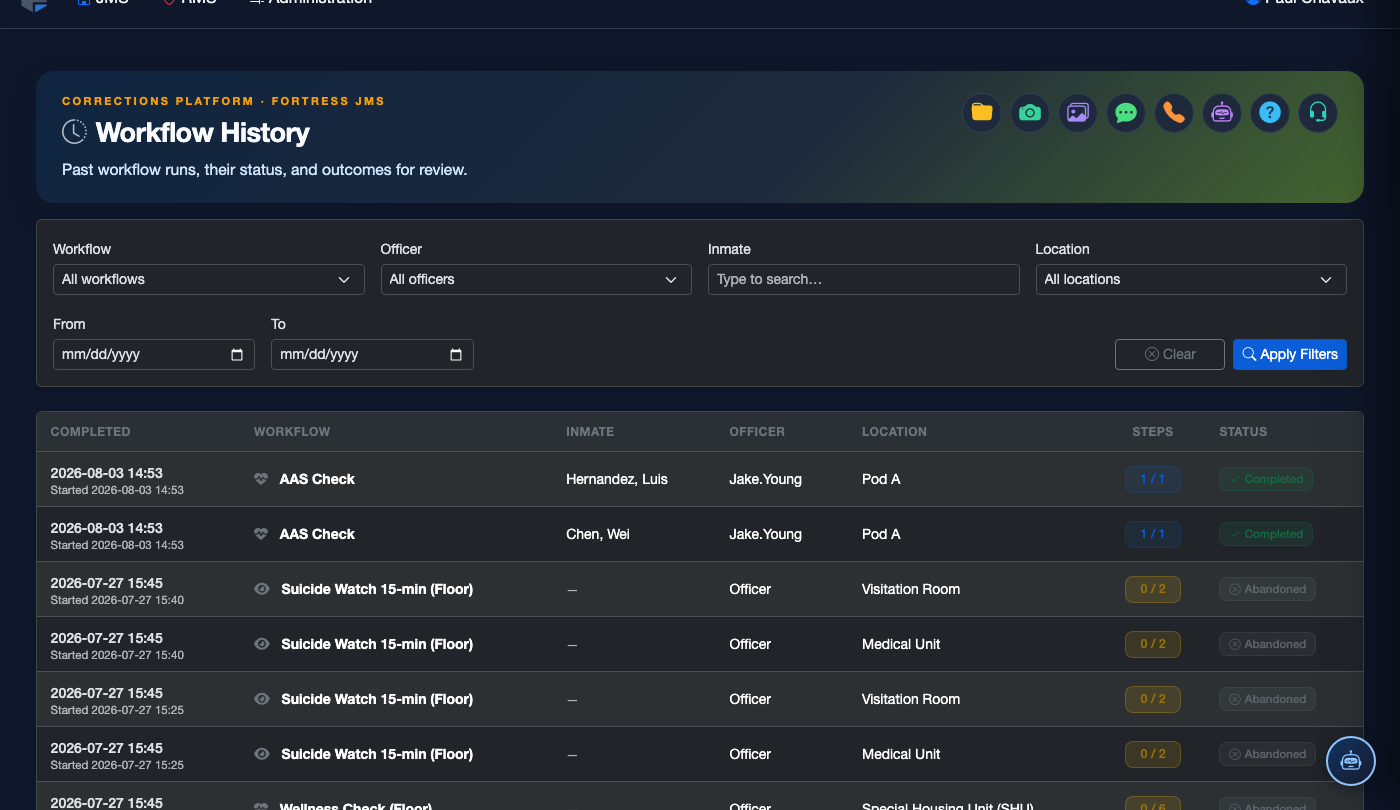Select the AAS Check row for Hernandez, Luis
The height and width of the screenshot is (810, 1400).
700,479
